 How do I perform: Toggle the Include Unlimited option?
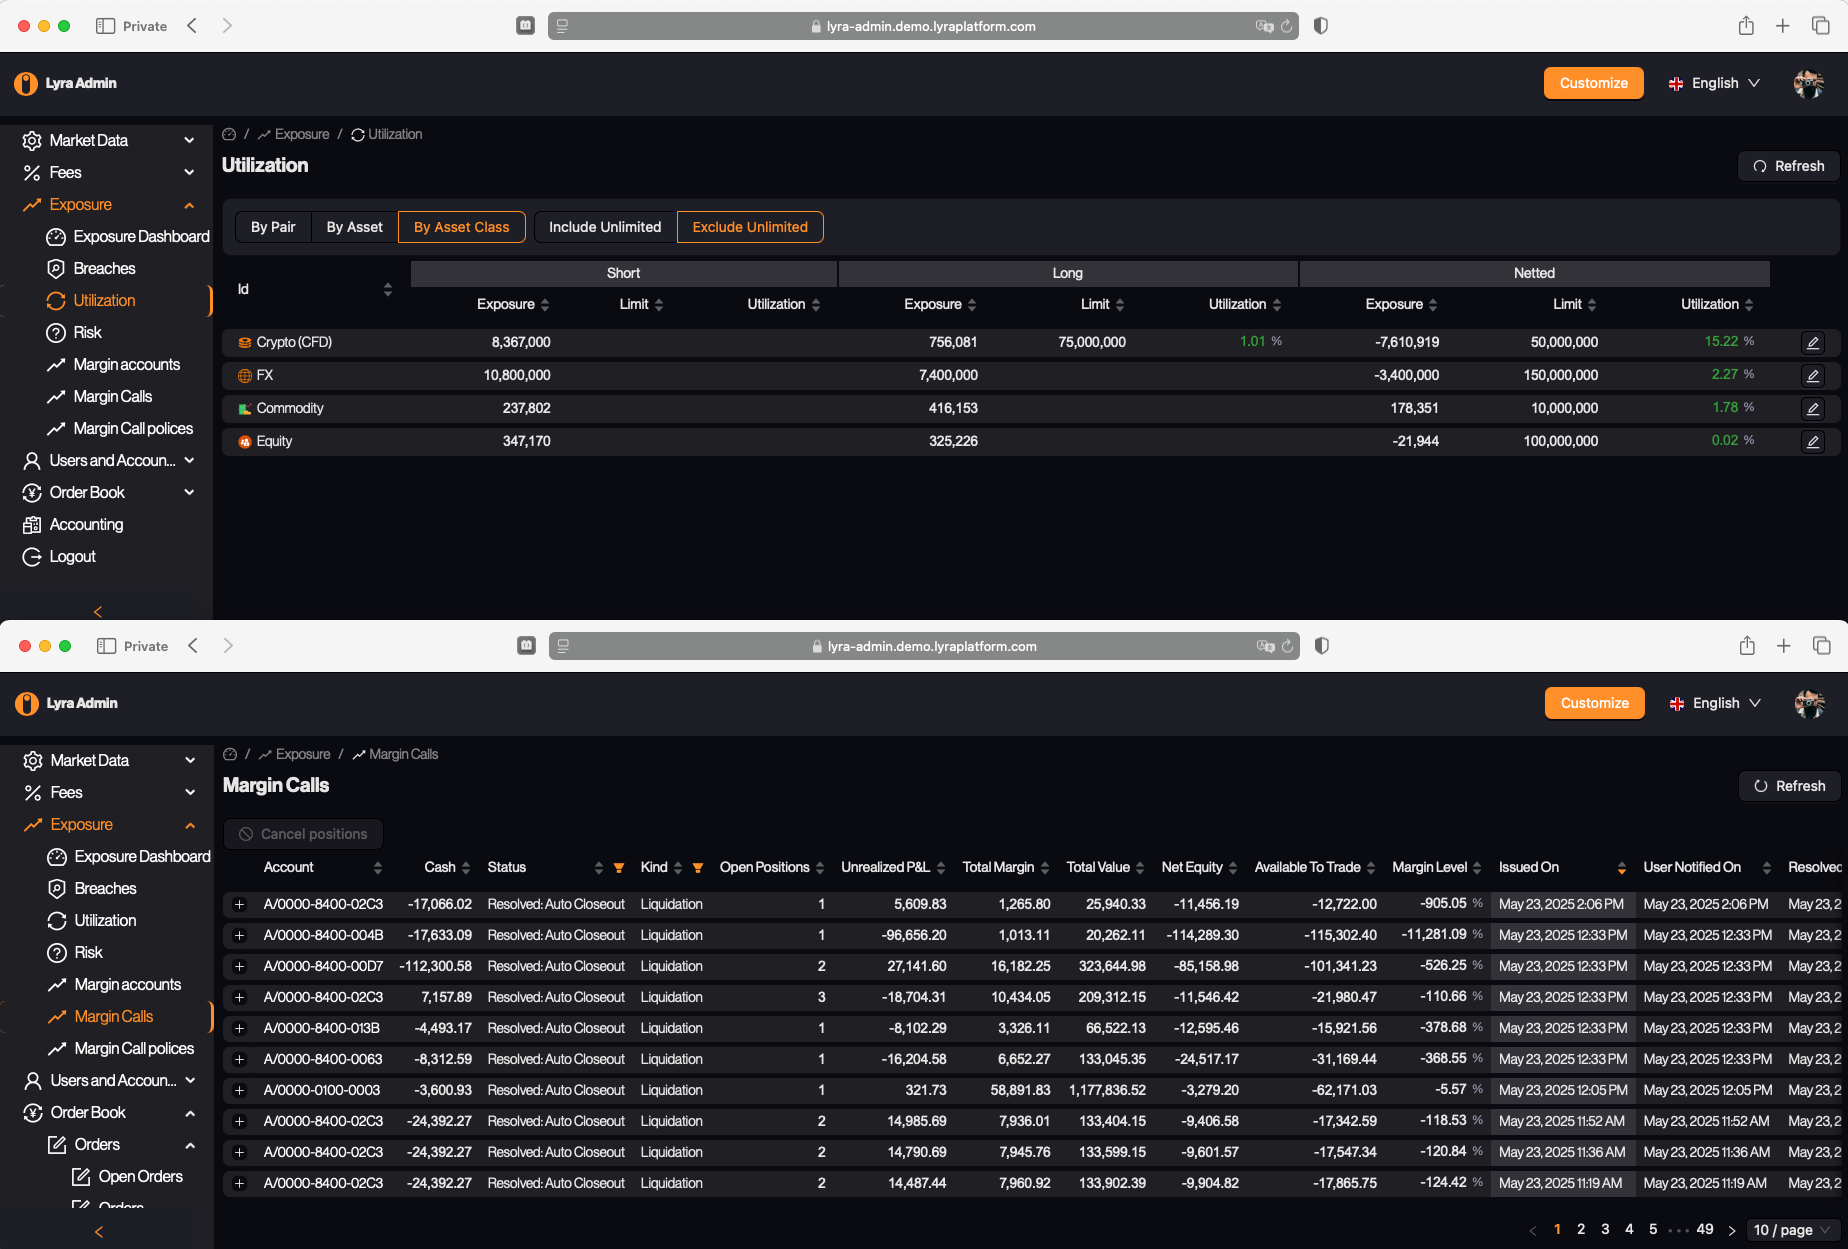605,227
